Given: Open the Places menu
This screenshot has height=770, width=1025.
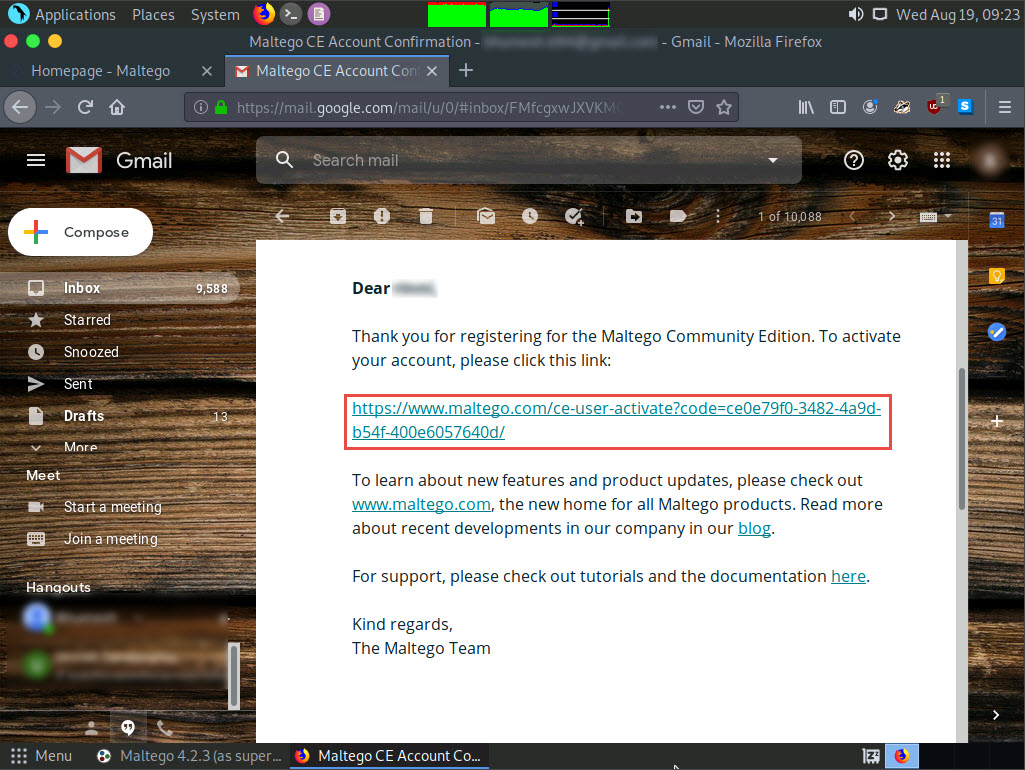Looking at the screenshot, I should tap(153, 14).
